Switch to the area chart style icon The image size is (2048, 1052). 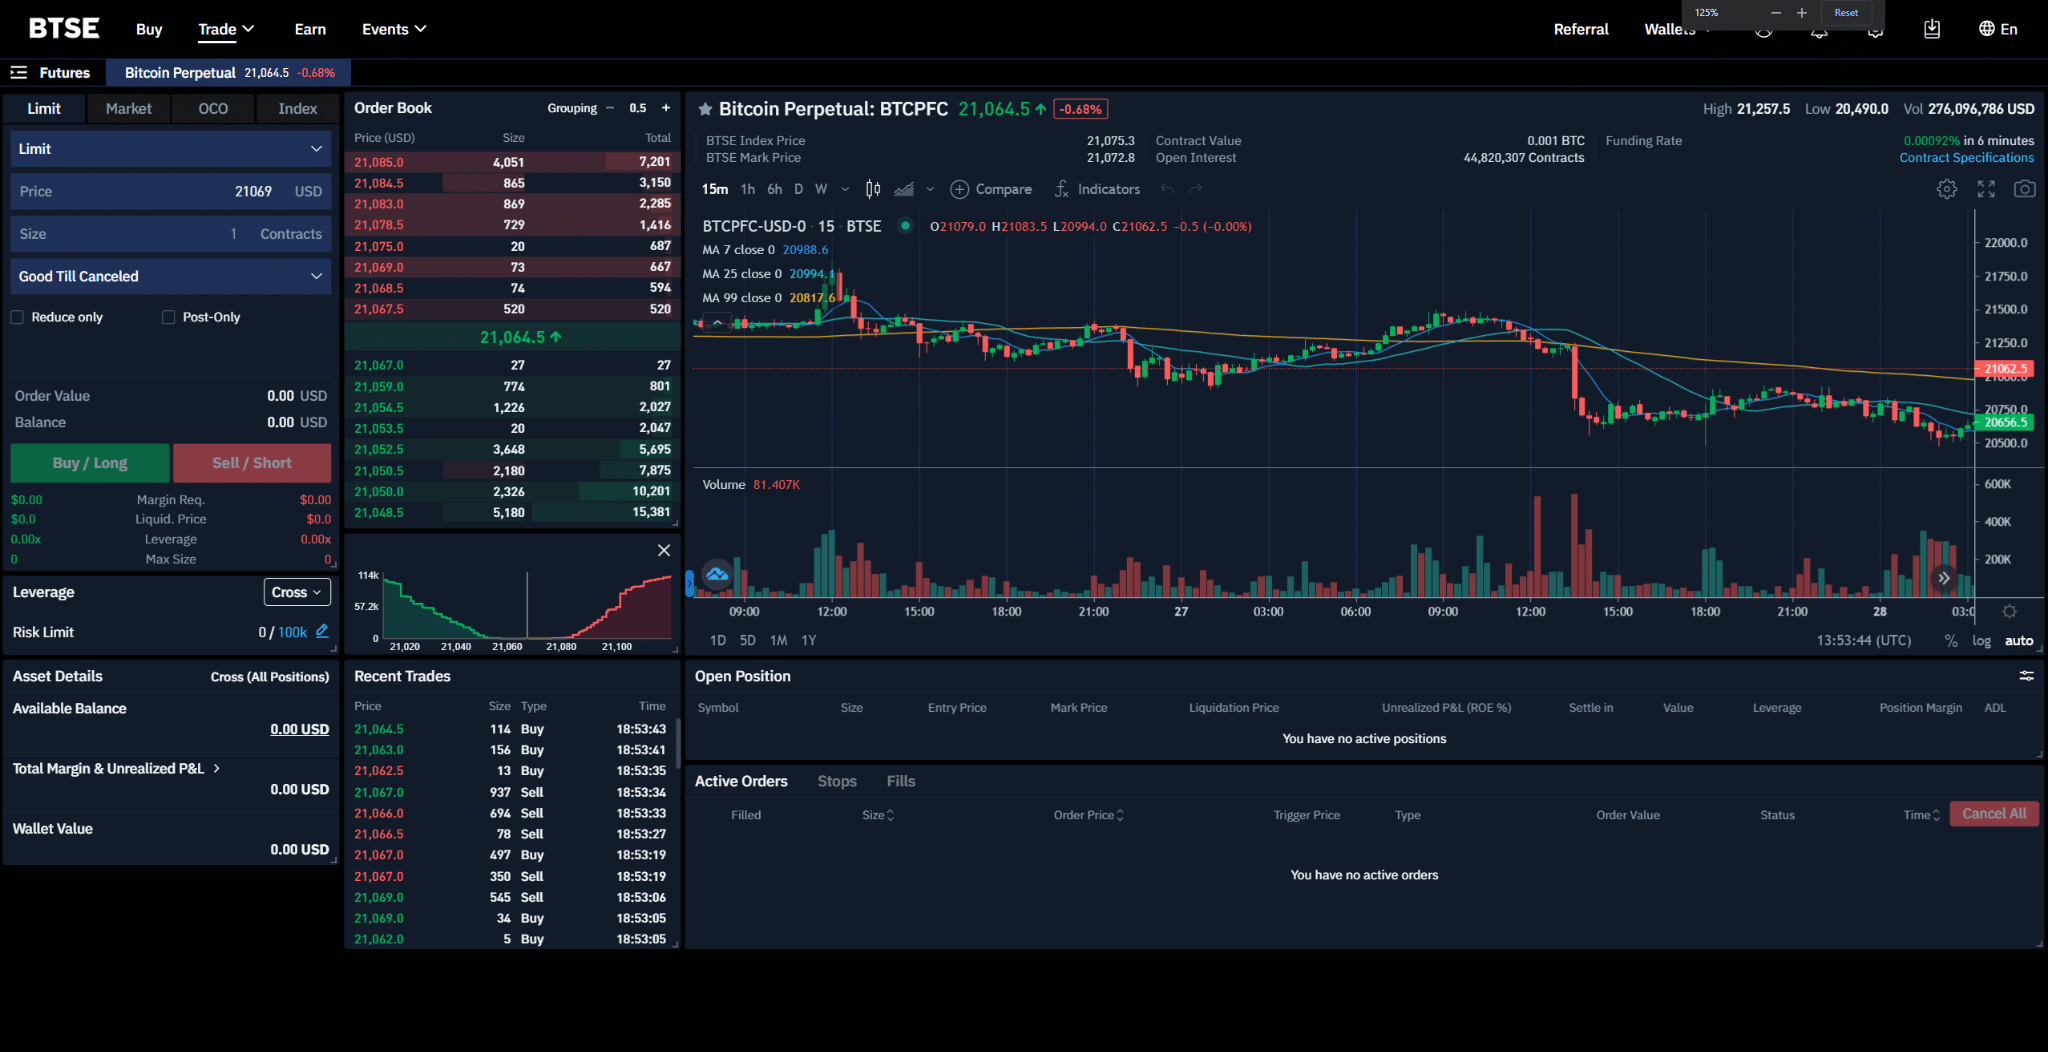pyautogui.click(x=904, y=189)
